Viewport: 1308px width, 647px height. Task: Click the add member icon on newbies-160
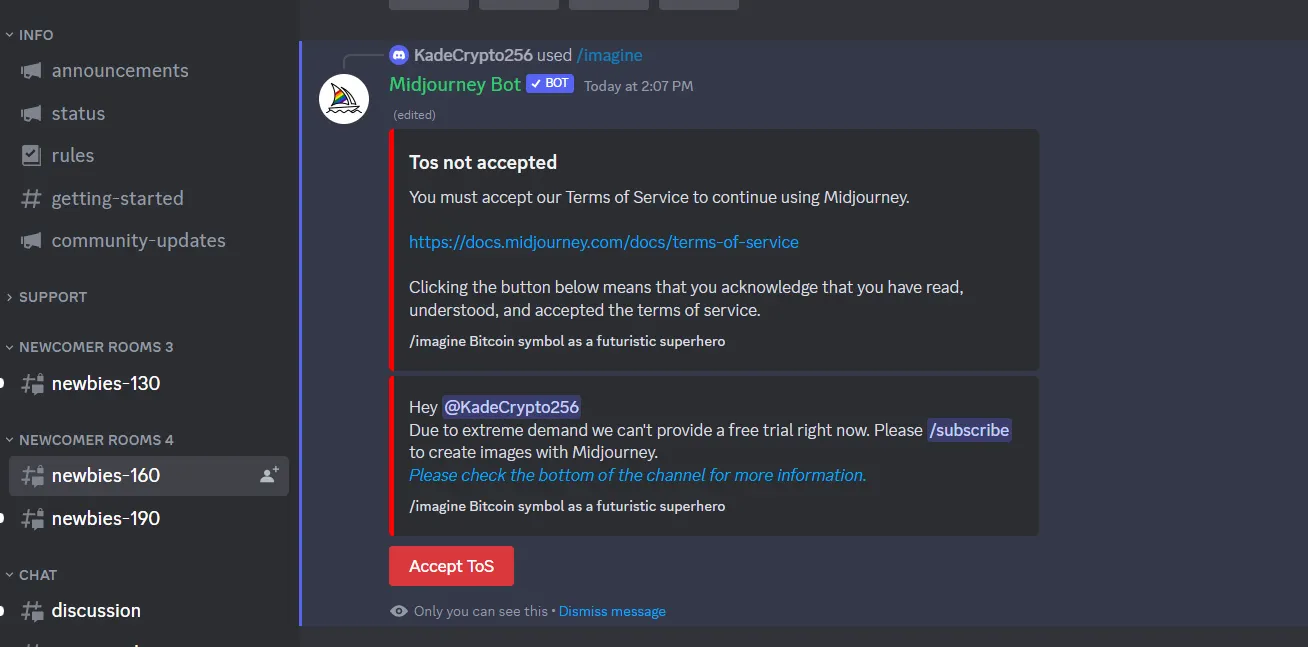coord(269,476)
